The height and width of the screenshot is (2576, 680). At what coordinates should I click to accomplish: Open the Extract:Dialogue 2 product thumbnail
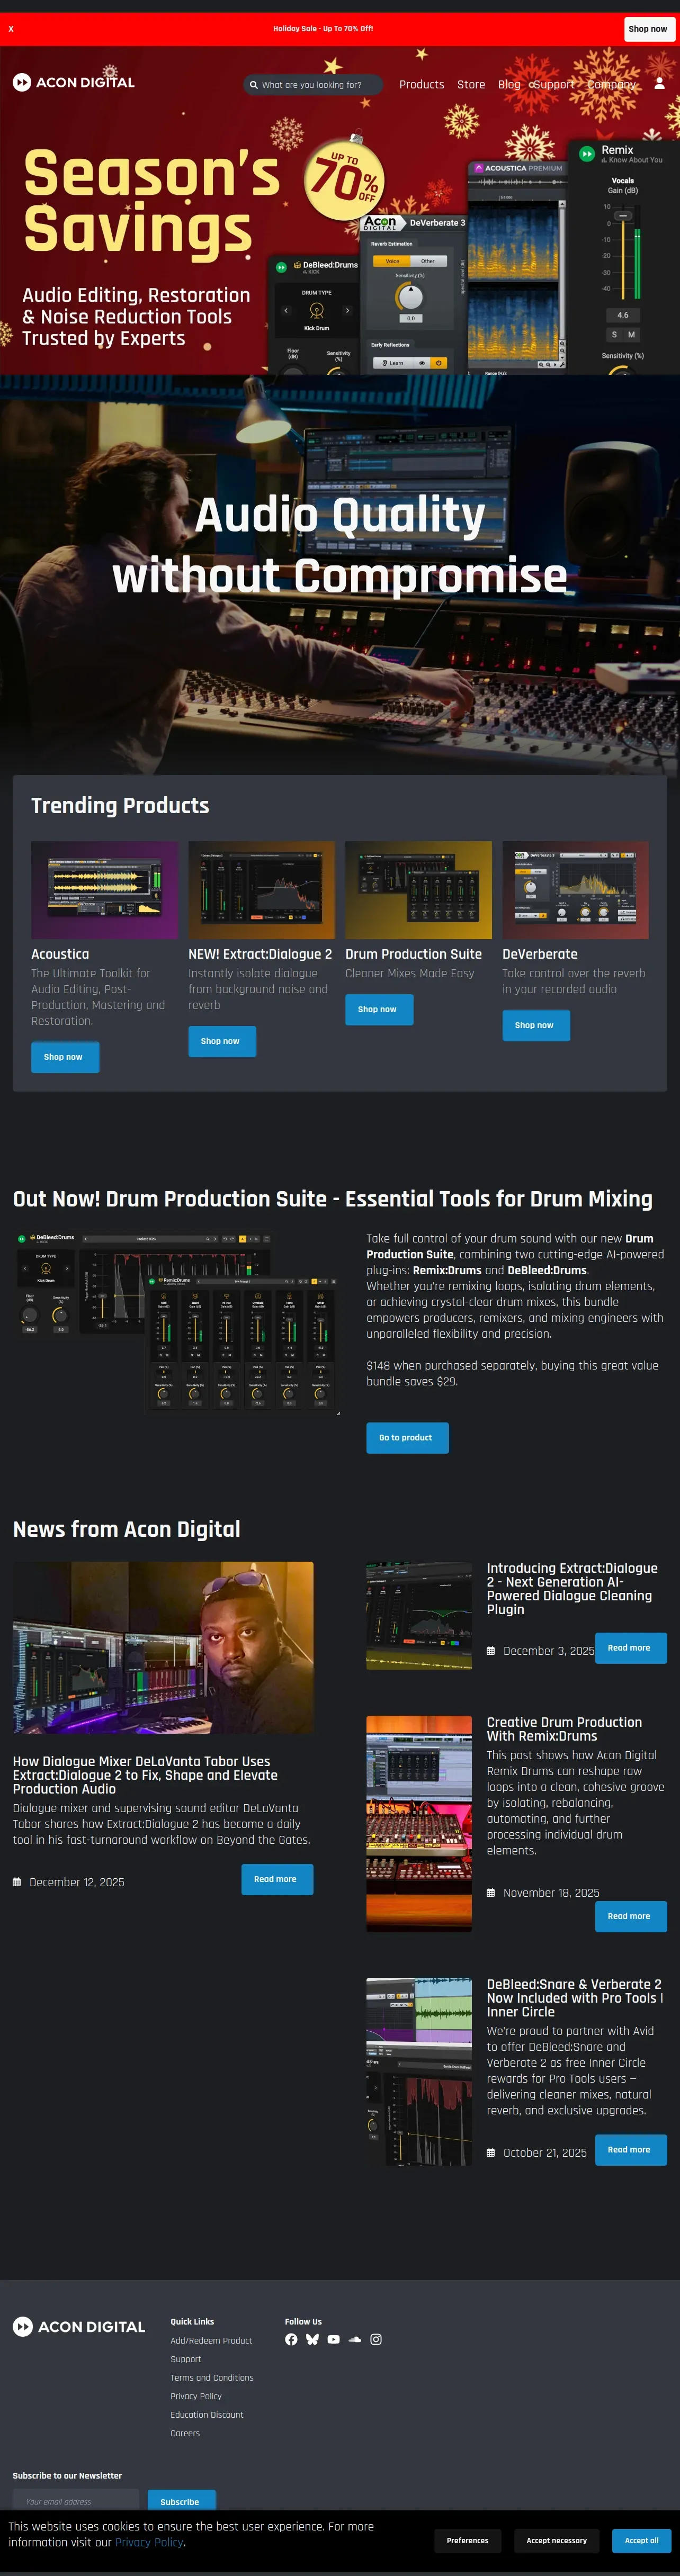click(261, 889)
